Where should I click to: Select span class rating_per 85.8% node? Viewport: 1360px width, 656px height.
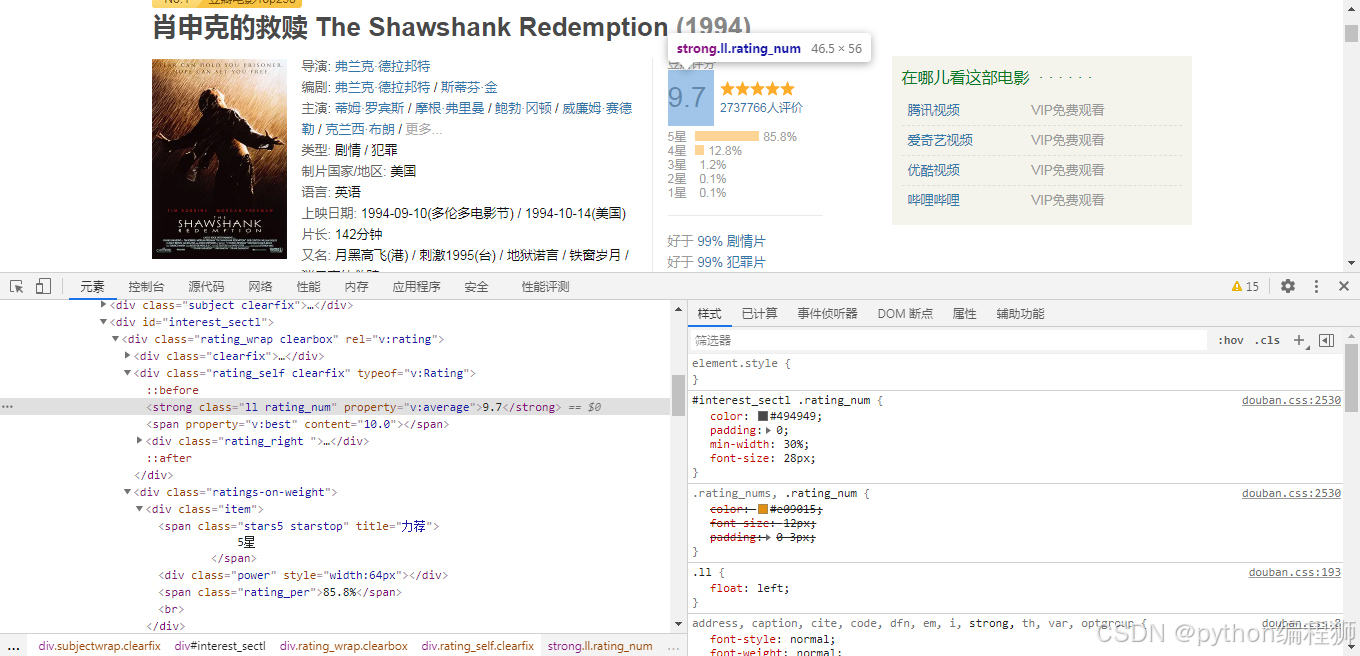click(x=280, y=592)
